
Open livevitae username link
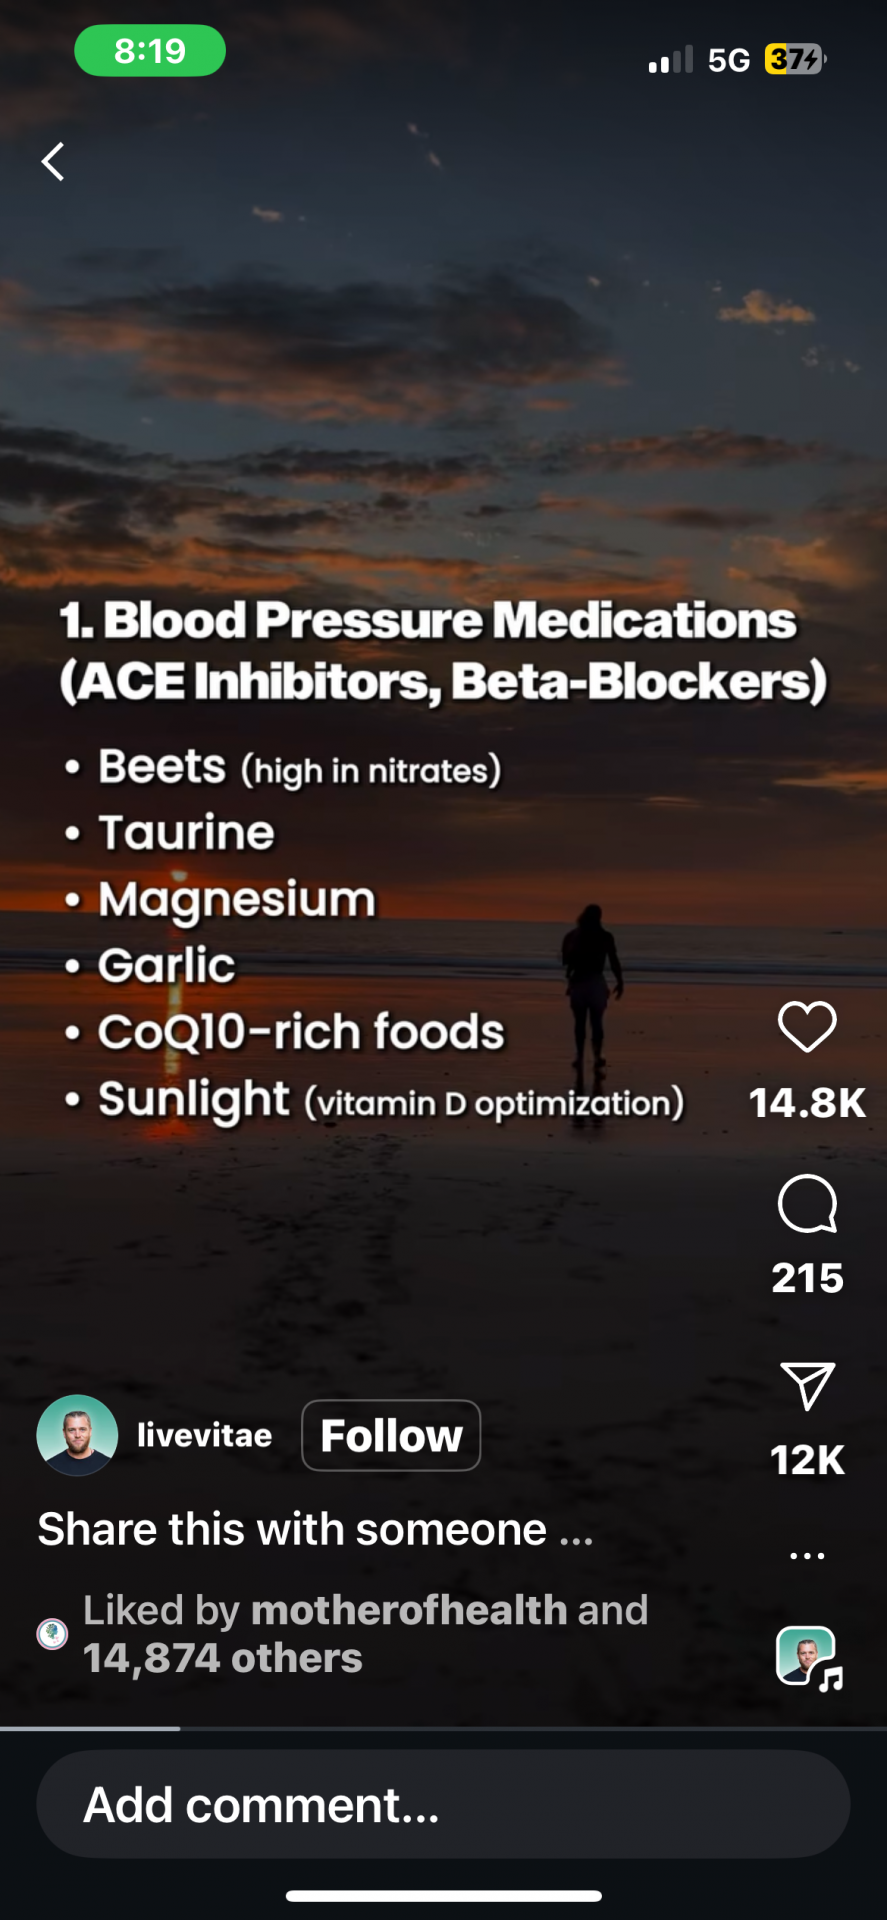point(204,1435)
